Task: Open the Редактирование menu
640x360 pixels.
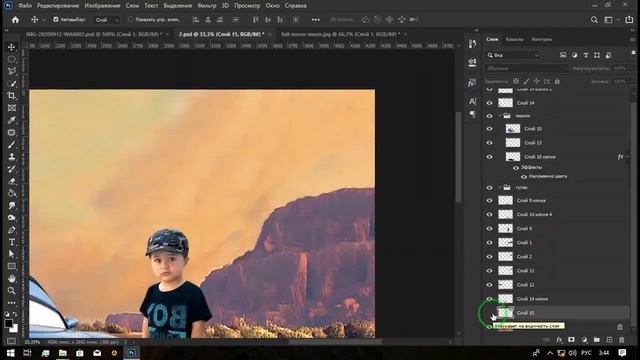Action: click(x=58, y=6)
